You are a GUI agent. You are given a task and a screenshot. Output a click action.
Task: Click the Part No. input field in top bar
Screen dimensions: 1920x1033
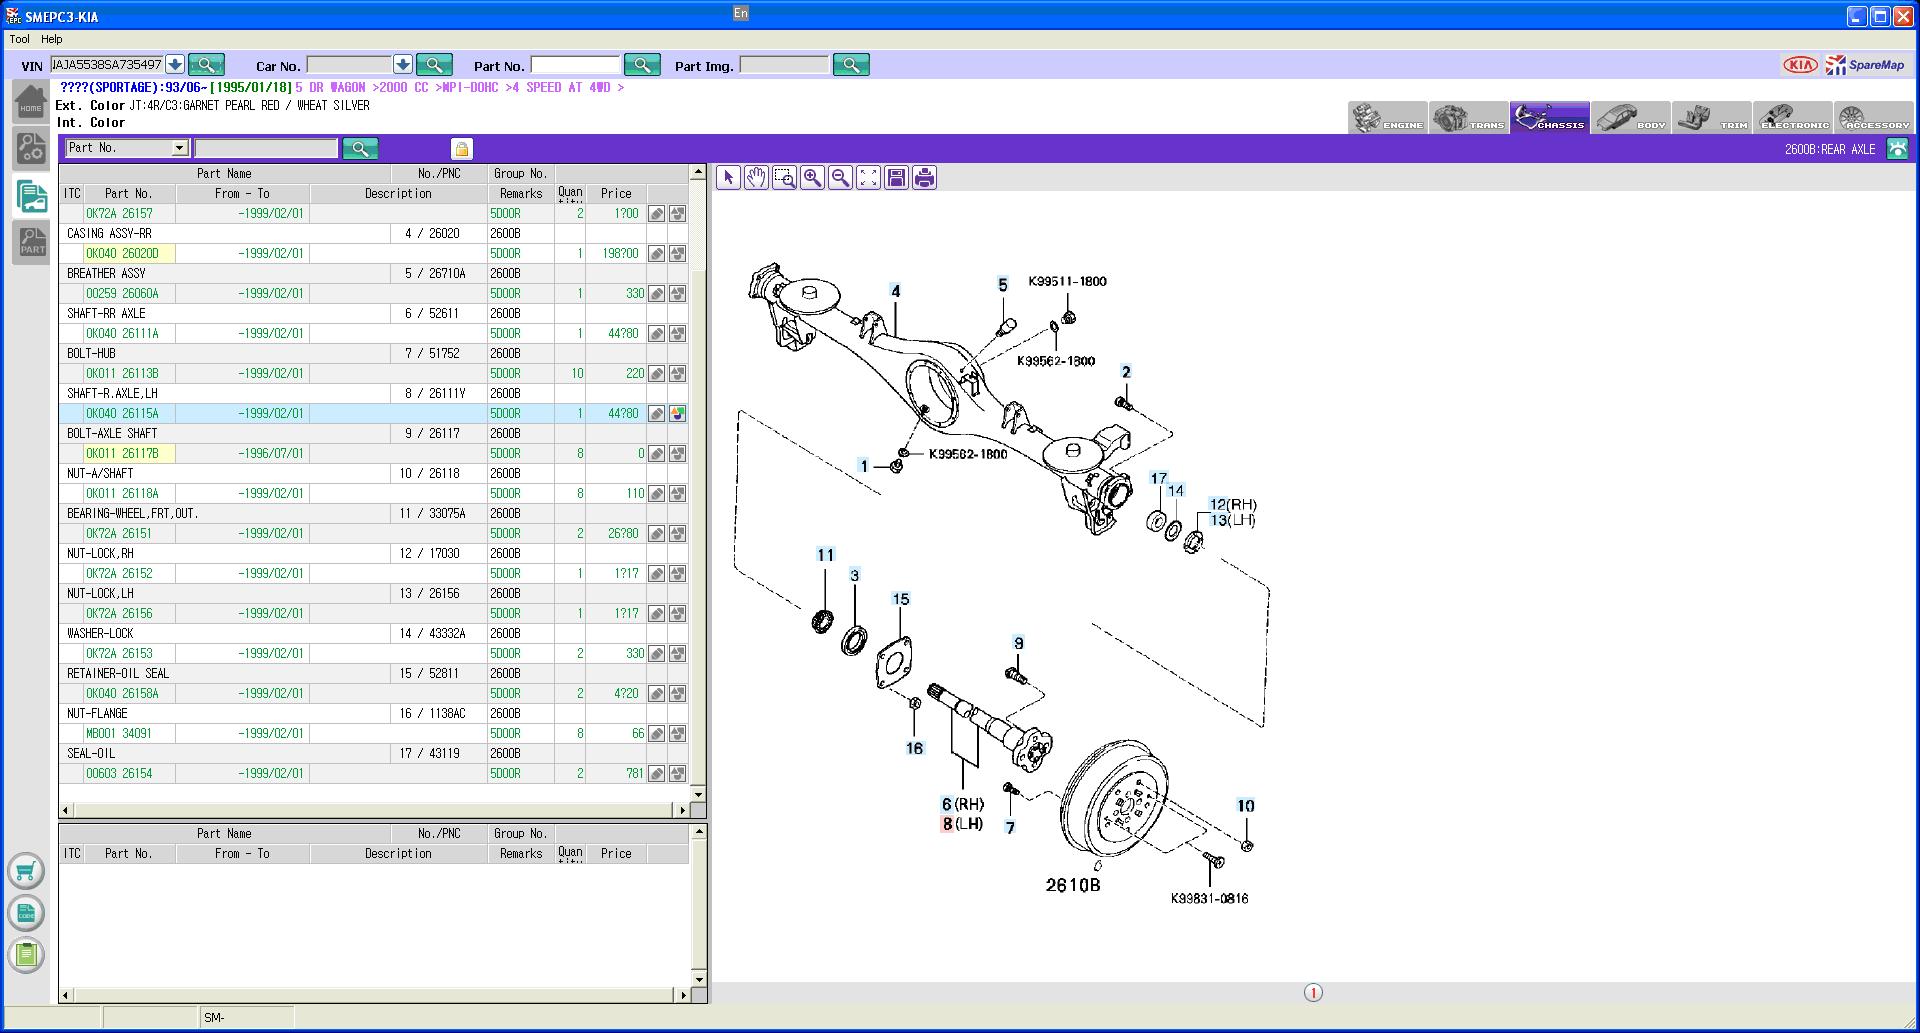pos(574,65)
